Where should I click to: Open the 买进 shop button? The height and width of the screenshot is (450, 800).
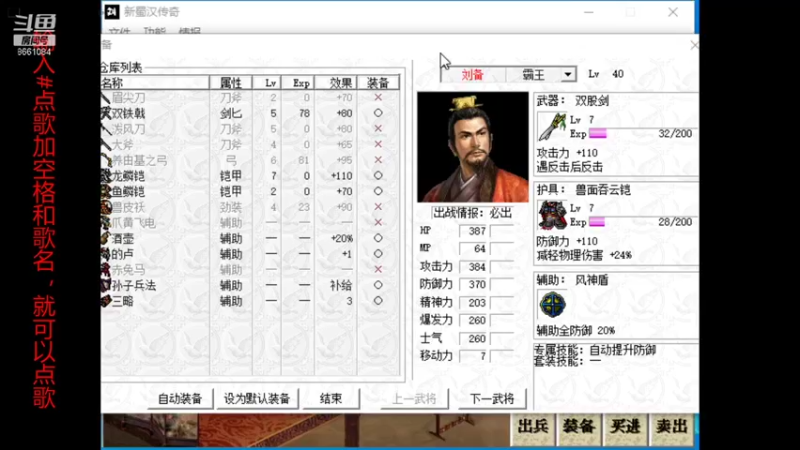coord(625,428)
